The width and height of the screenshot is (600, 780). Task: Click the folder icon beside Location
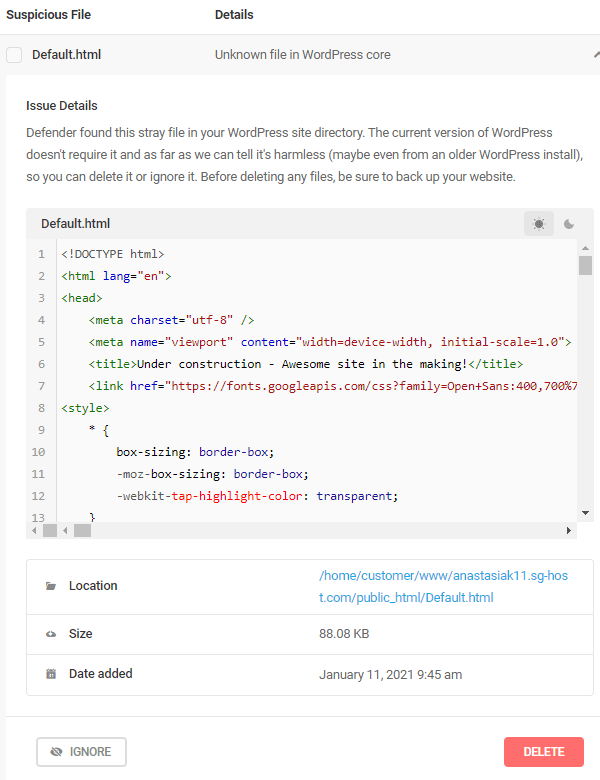click(x=51, y=586)
